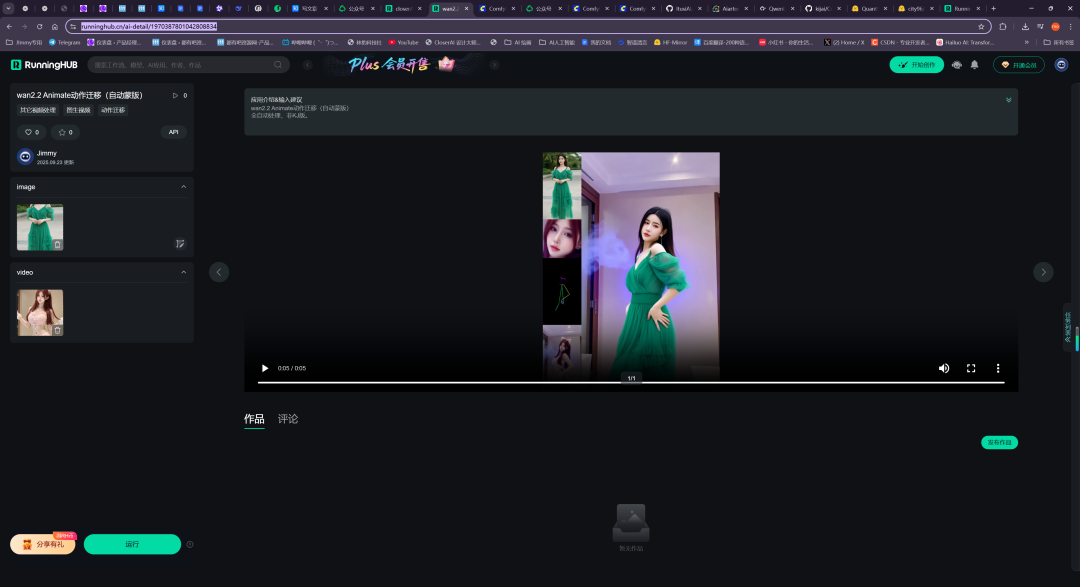
Task: Open Chrome three-dot menu
Action: point(1070,26)
